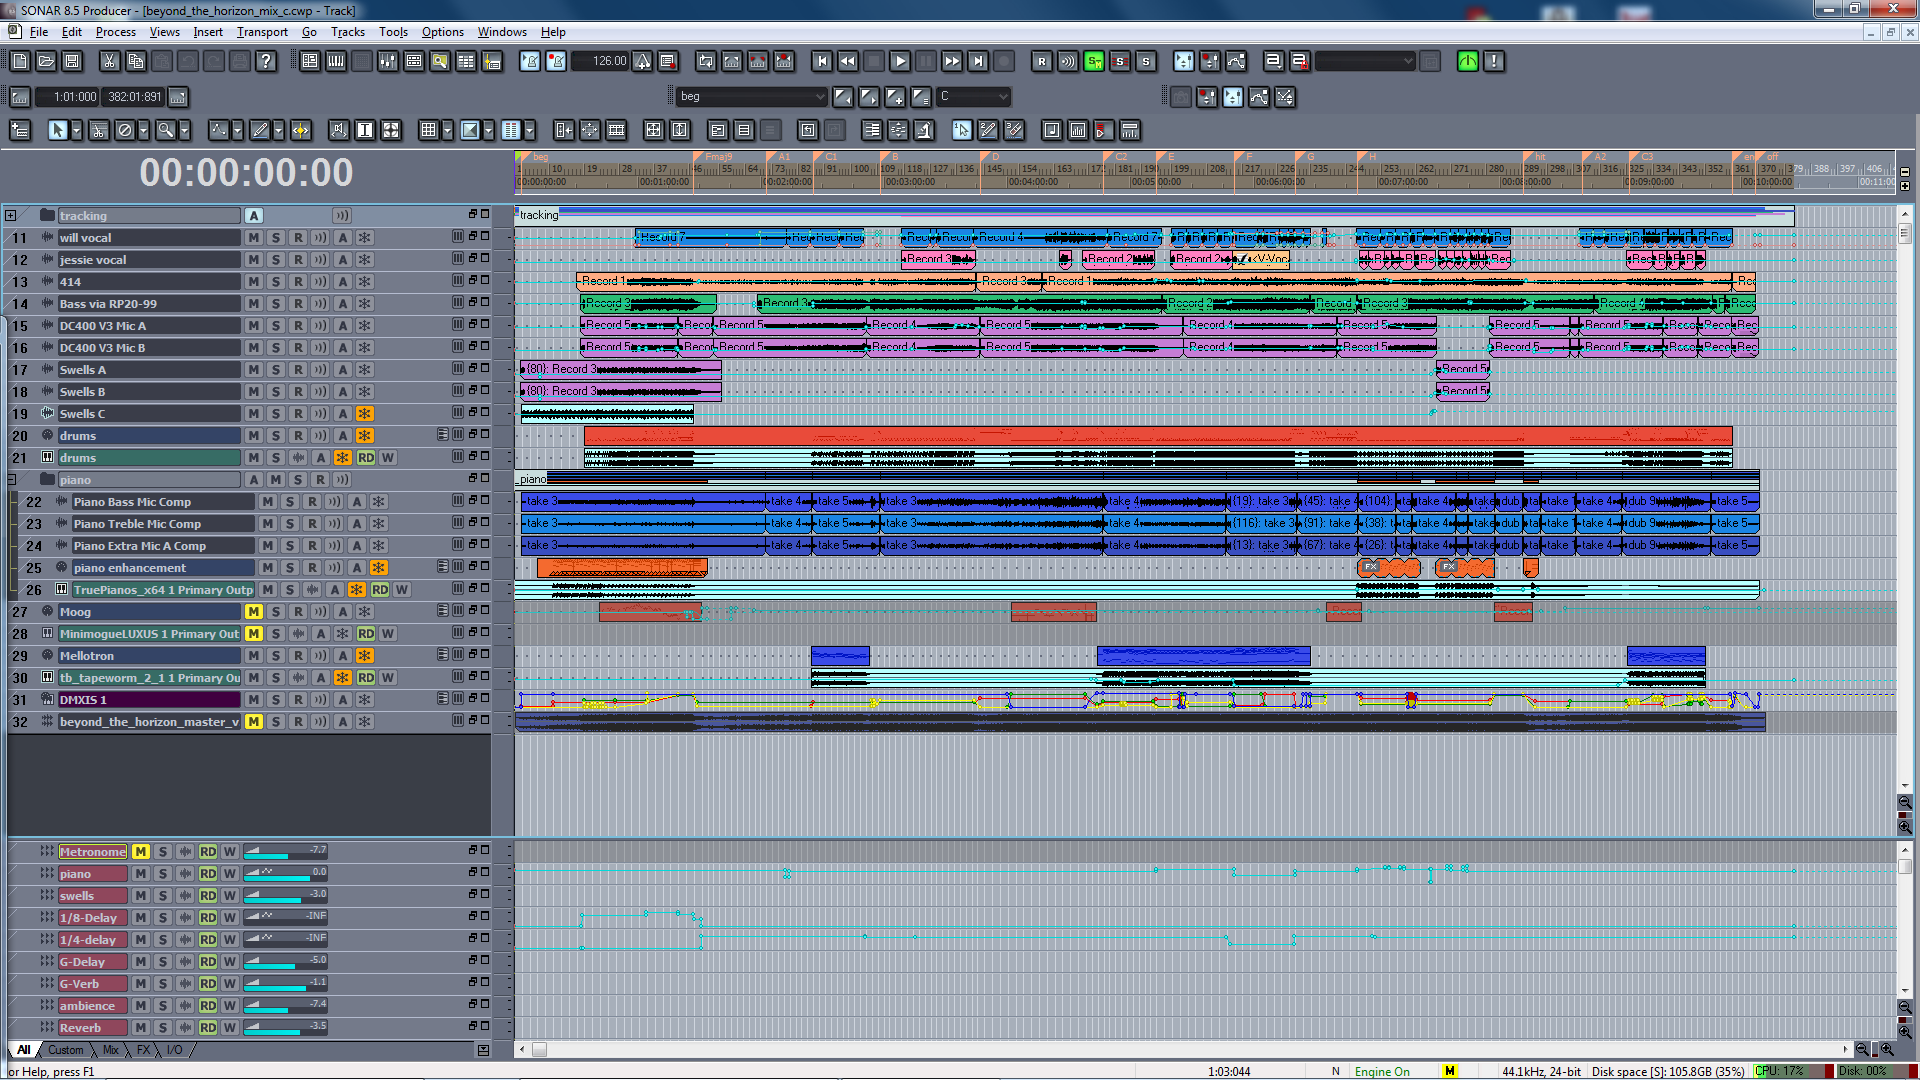Select the Zoom magnifier tool
The image size is (1920, 1080).
tap(166, 130)
